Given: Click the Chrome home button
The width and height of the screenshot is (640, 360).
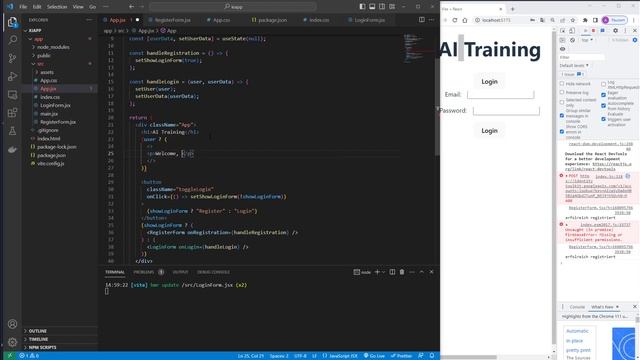Looking at the screenshot, I should click(x=464, y=20).
